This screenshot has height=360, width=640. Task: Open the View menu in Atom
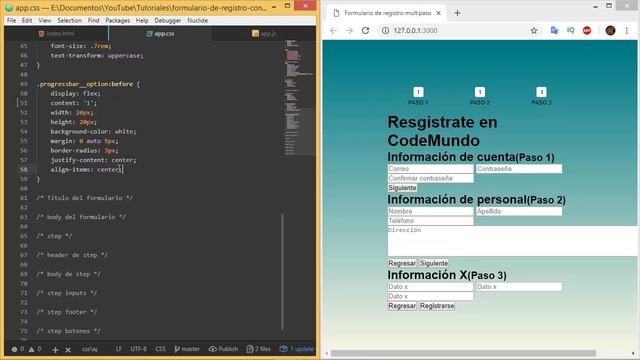45,20
